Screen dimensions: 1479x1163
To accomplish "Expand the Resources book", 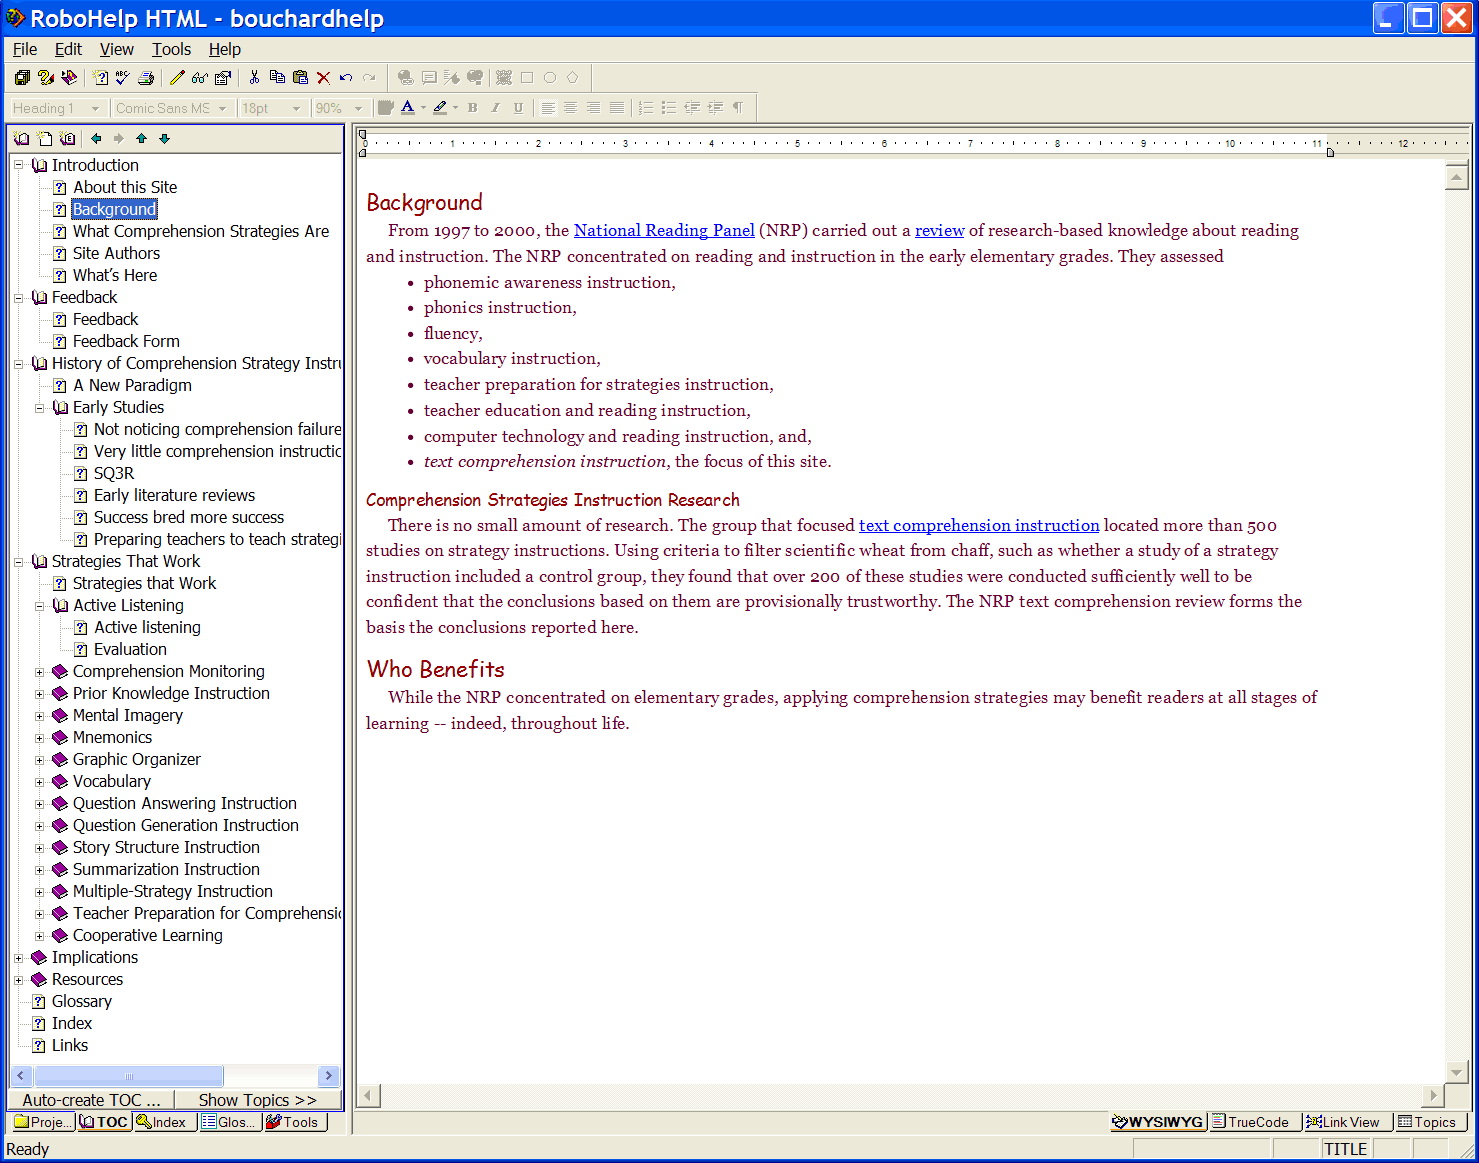I will tap(19, 979).
